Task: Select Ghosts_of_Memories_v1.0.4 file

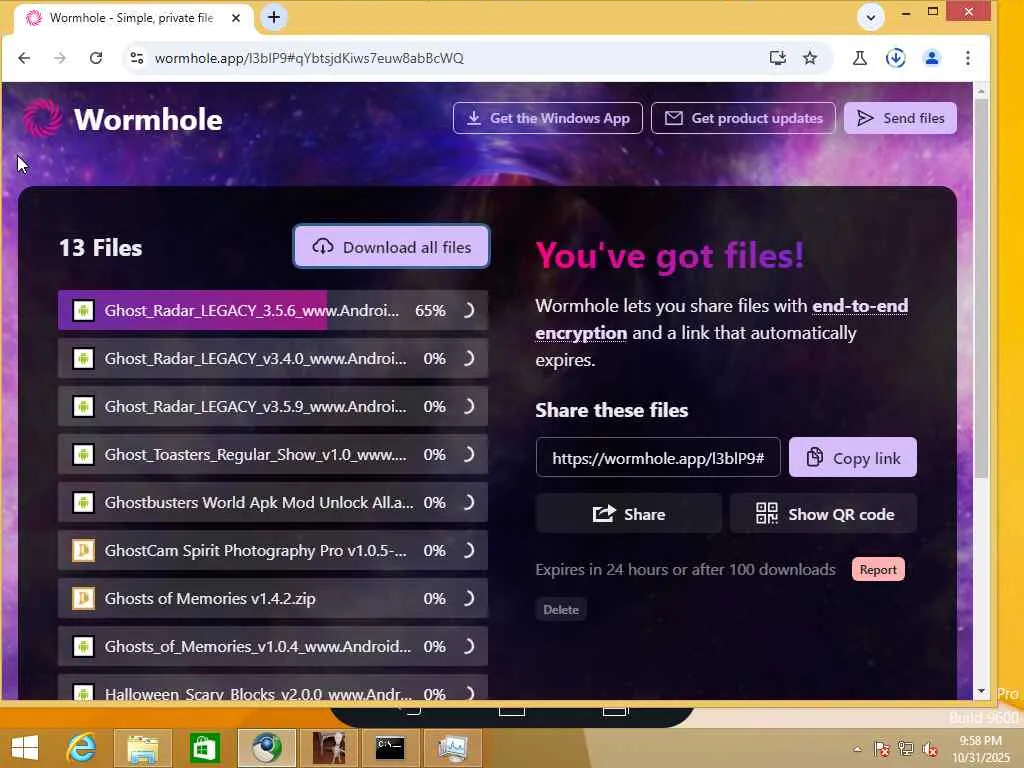Action: pos(272,647)
